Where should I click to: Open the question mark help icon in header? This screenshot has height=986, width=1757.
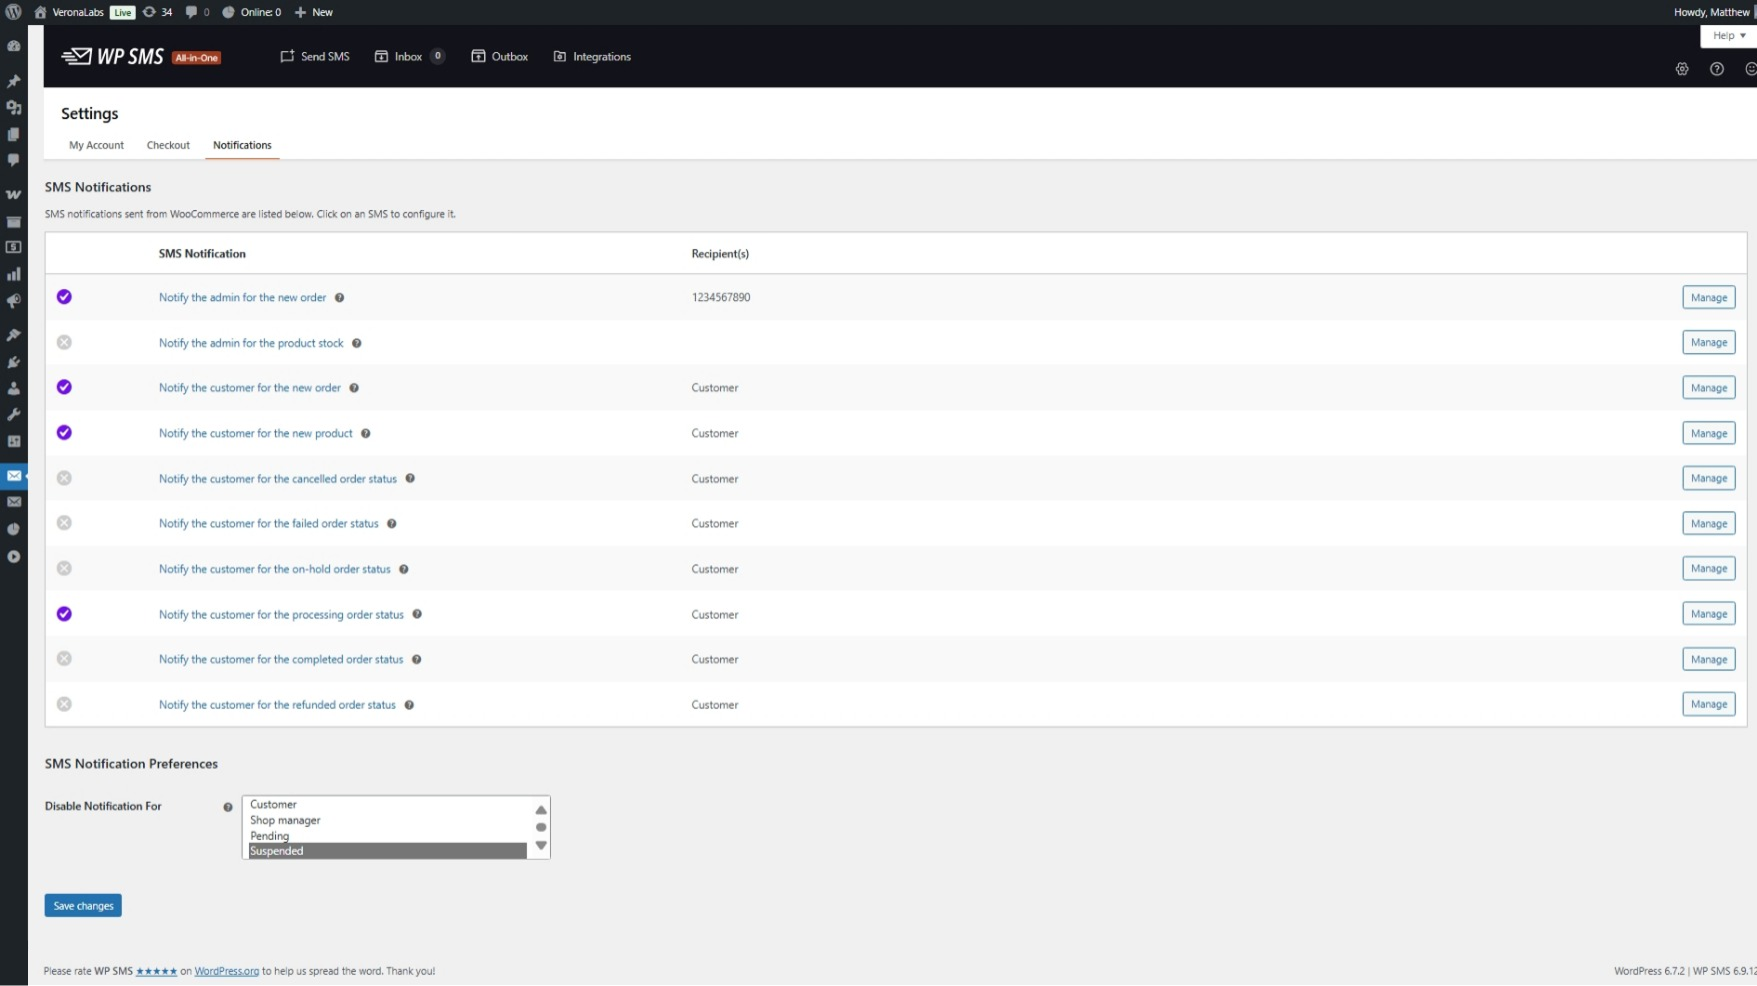coord(1717,69)
